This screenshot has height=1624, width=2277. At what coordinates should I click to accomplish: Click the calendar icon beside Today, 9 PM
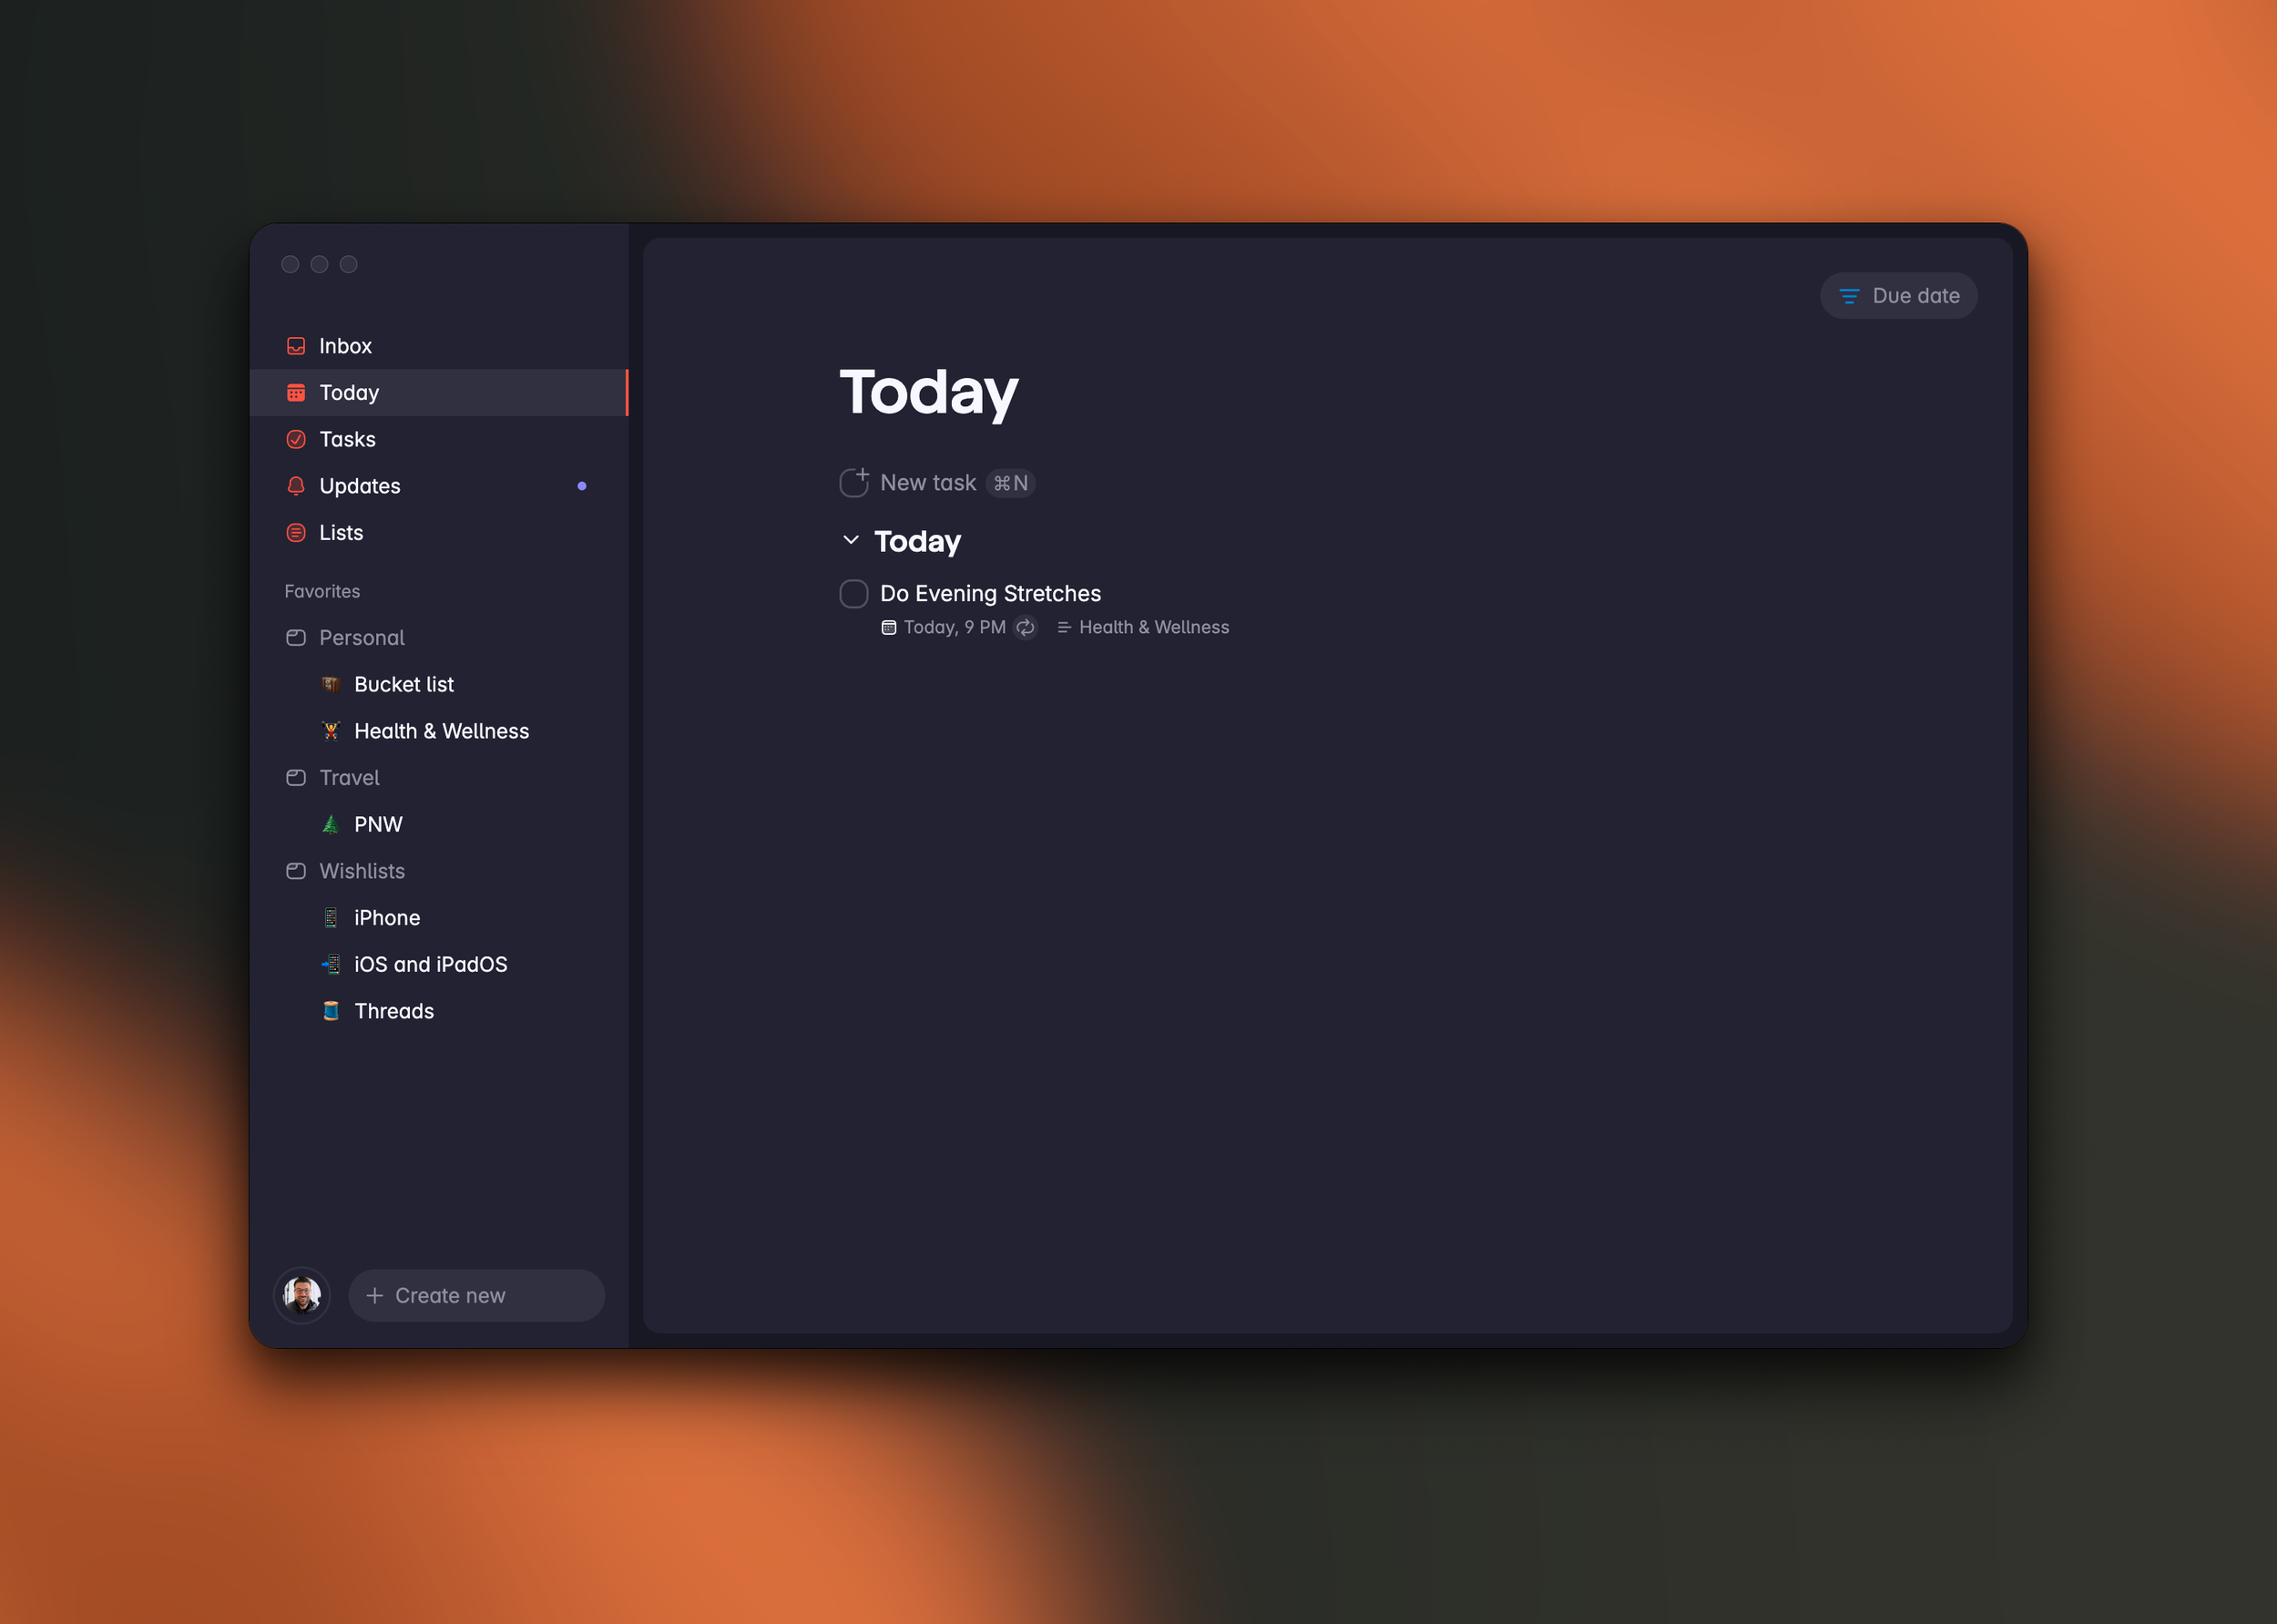pos(889,628)
